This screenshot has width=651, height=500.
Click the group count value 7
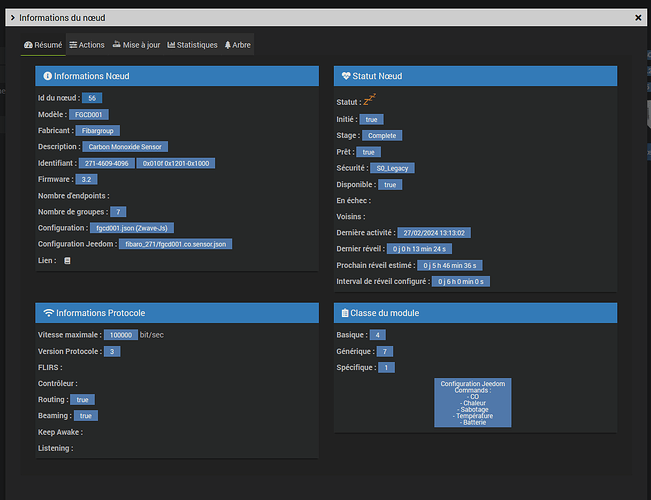click(x=118, y=212)
